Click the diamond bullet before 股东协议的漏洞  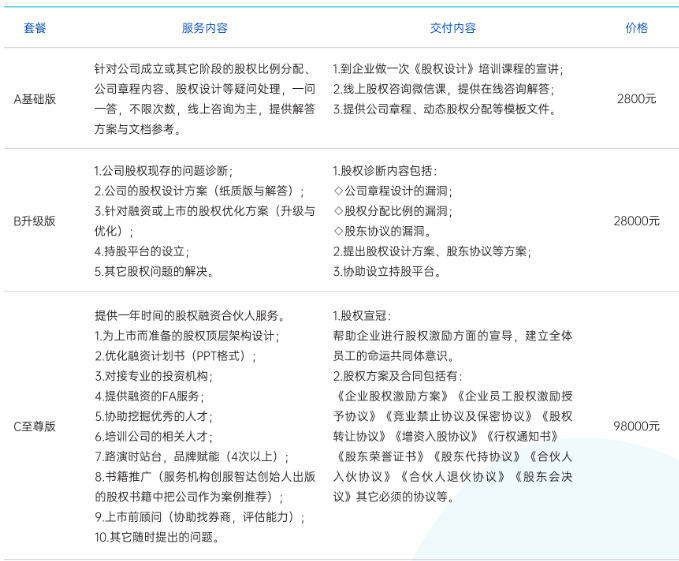[337, 231]
